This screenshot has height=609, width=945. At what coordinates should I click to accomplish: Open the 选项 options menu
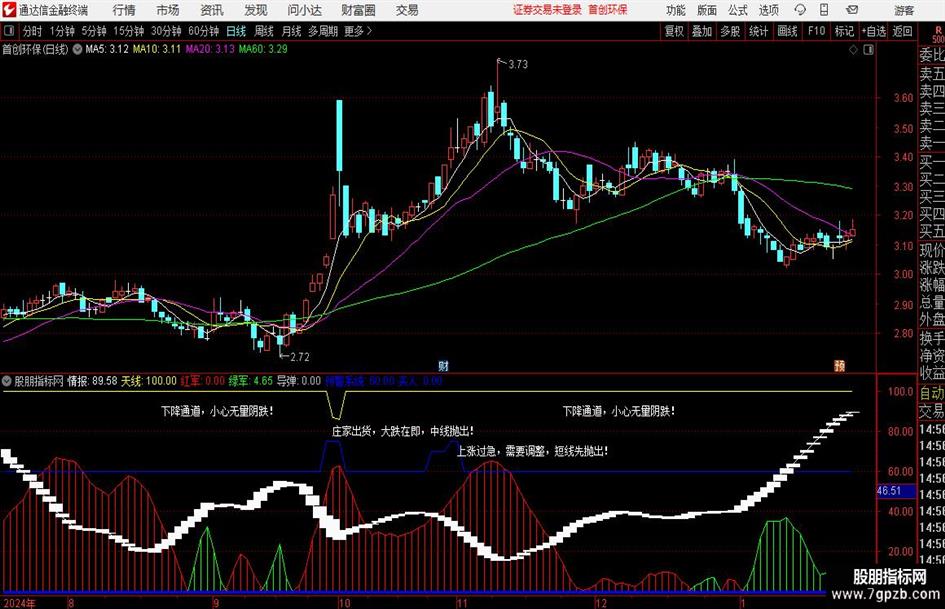pyautogui.click(x=768, y=10)
